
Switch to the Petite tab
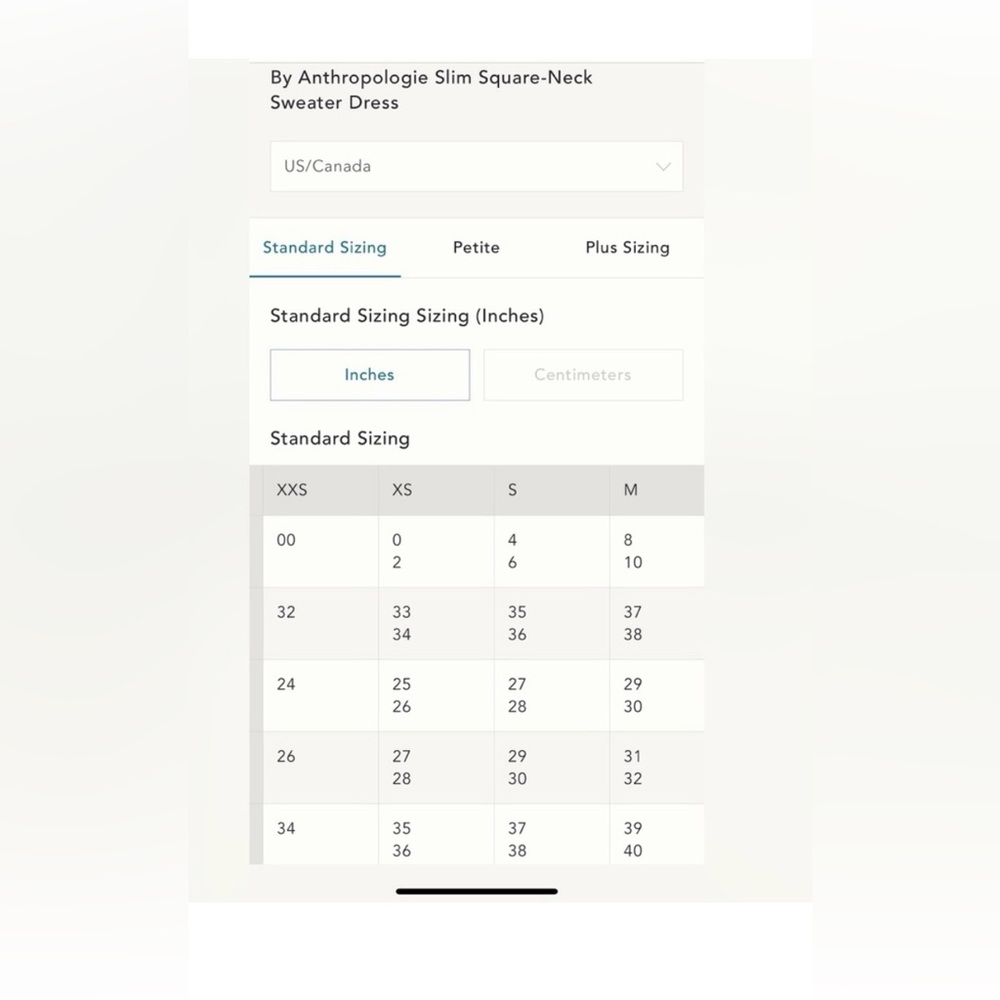coord(476,247)
